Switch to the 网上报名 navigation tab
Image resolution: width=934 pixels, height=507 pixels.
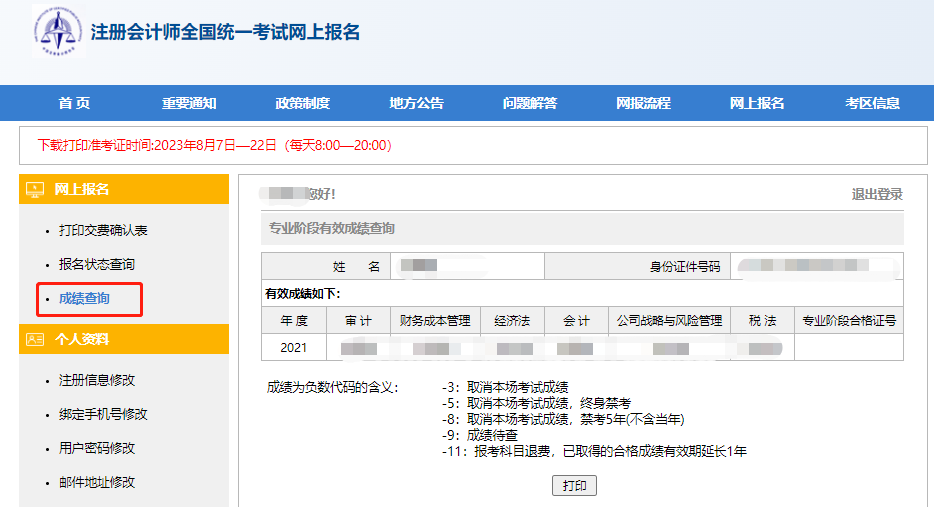(757, 103)
